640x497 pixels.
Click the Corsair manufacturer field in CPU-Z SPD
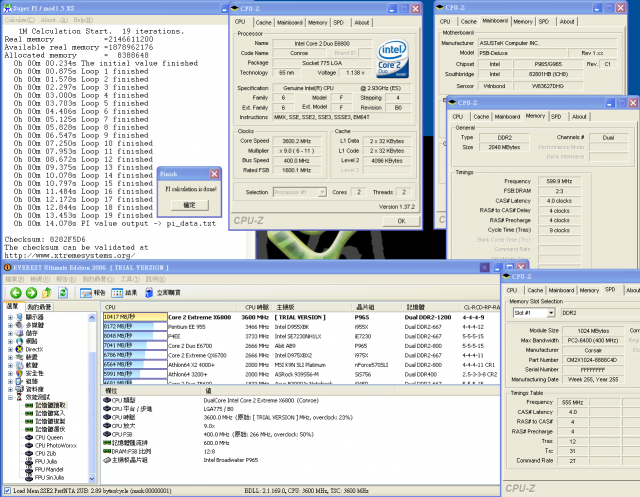pyautogui.click(x=593, y=350)
